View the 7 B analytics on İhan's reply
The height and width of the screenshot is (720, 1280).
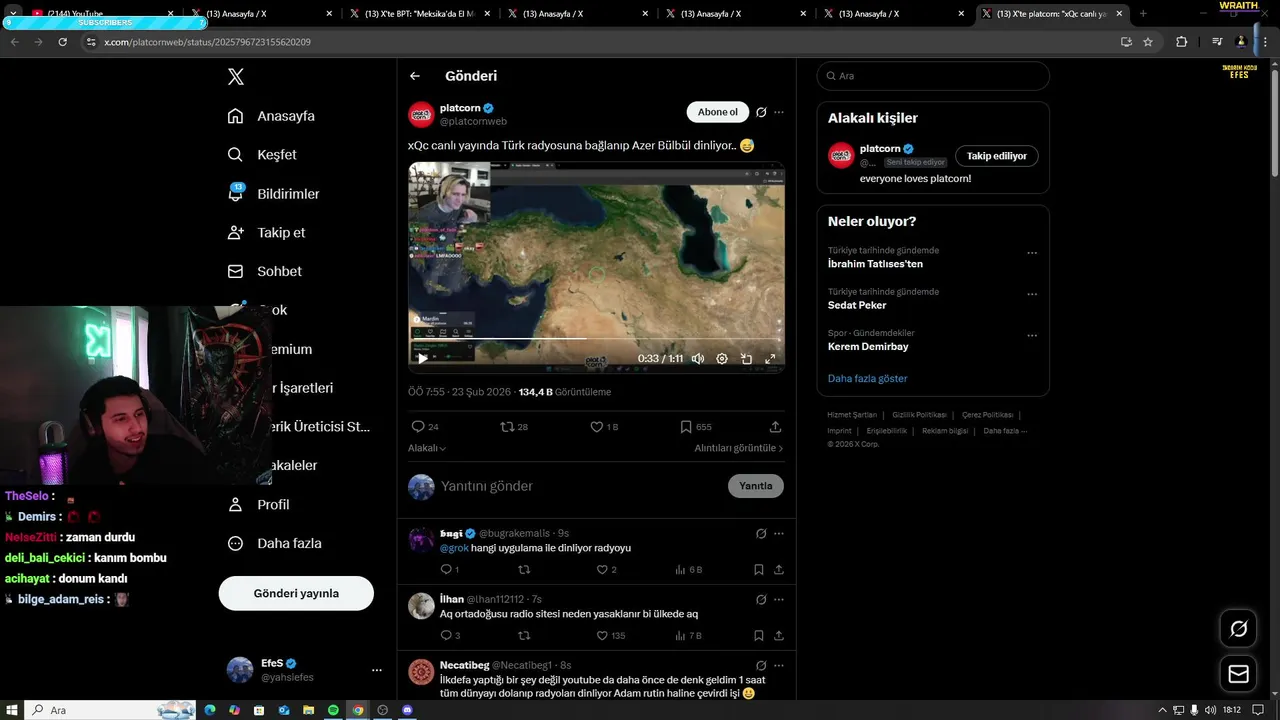pyautogui.click(x=689, y=635)
